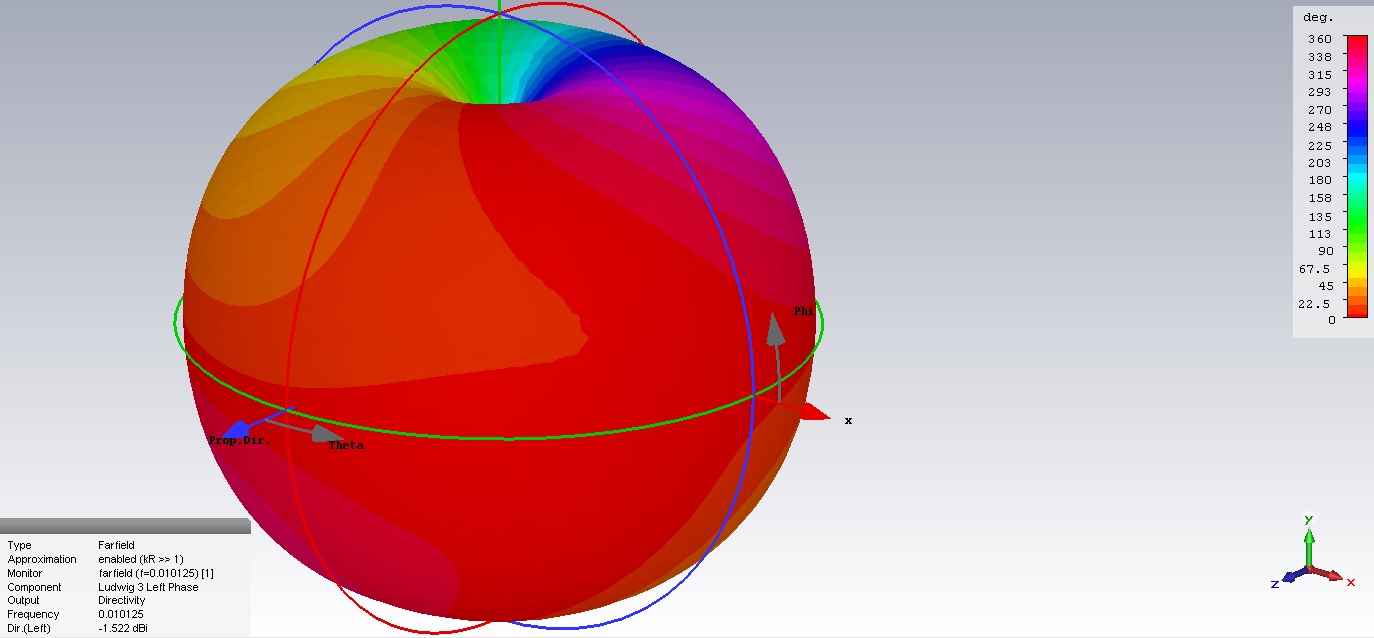Click the yellow band of the legend color bar

[1356, 268]
